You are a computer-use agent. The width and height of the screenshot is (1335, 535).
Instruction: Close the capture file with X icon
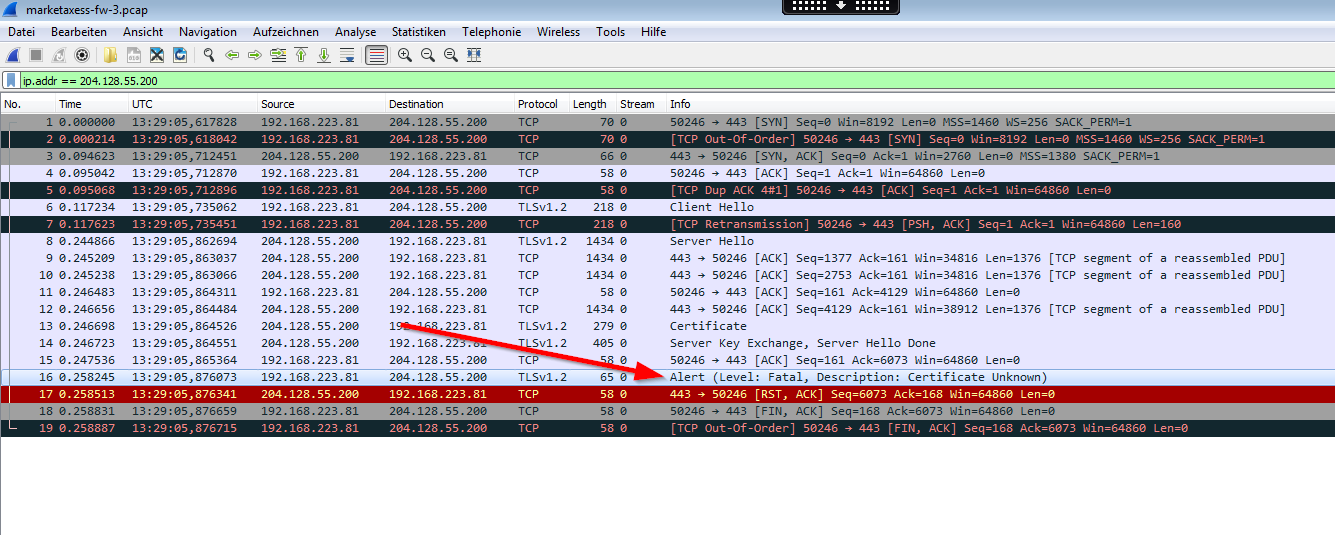coord(156,55)
